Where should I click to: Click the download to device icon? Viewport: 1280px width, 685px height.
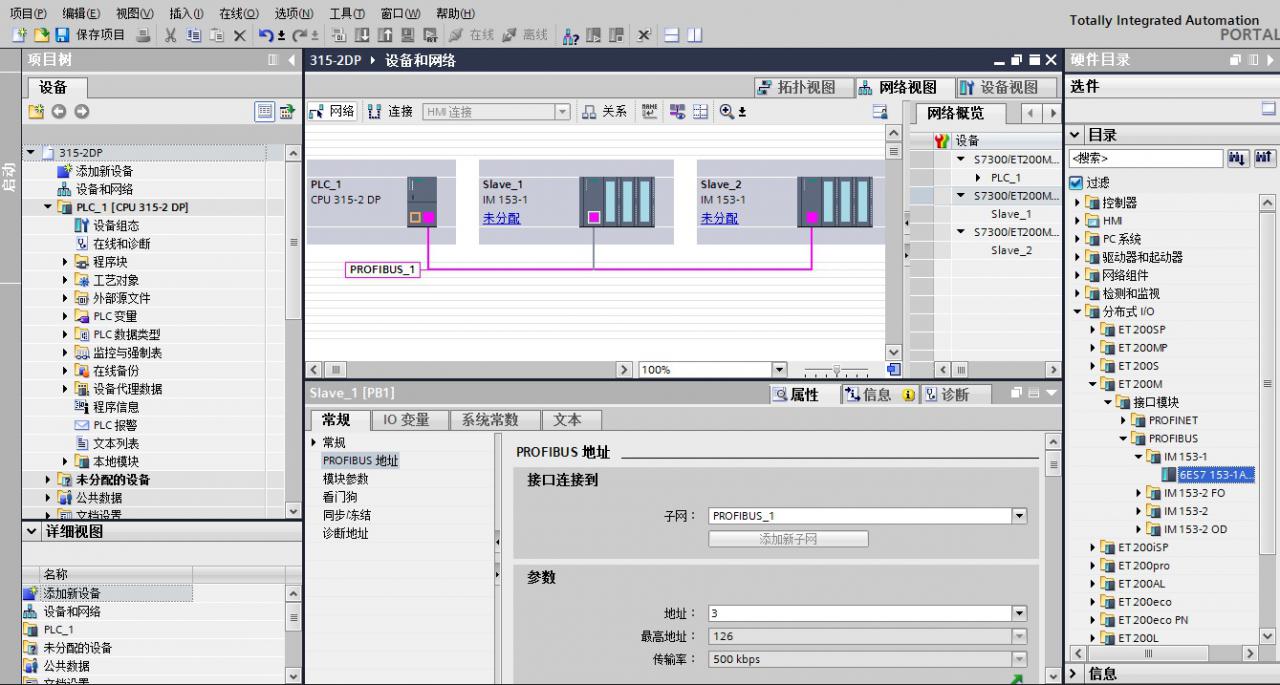[362, 35]
